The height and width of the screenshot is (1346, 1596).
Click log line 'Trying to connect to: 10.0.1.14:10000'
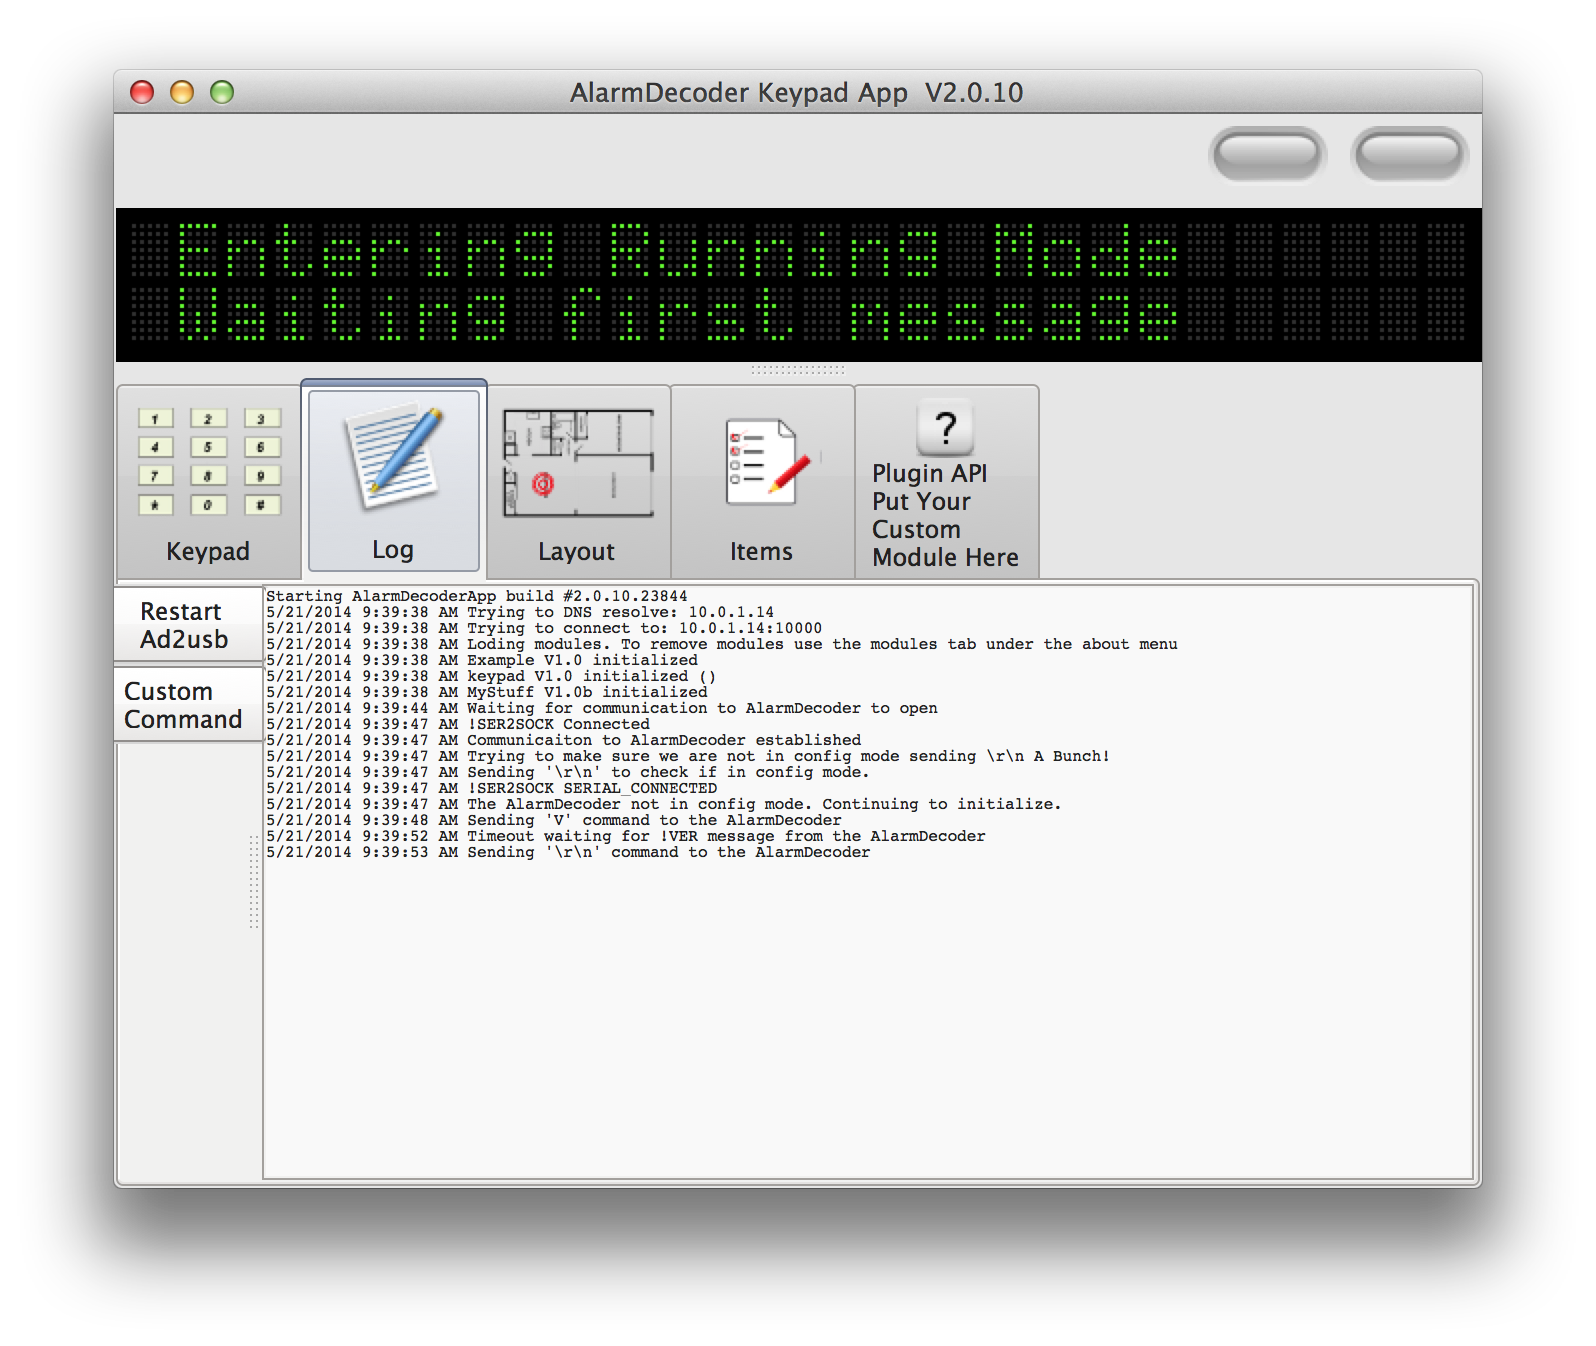coord(544,628)
